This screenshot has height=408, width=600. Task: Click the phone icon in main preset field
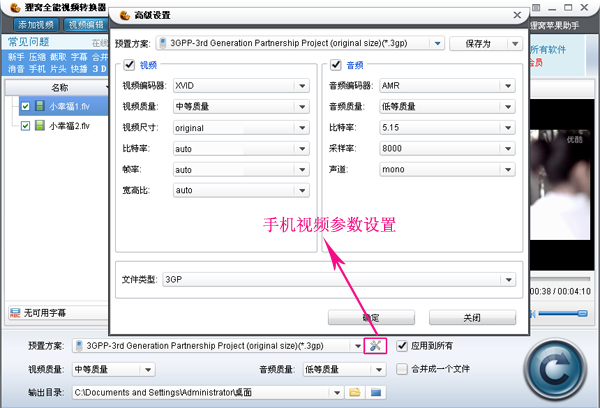click(79, 346)
